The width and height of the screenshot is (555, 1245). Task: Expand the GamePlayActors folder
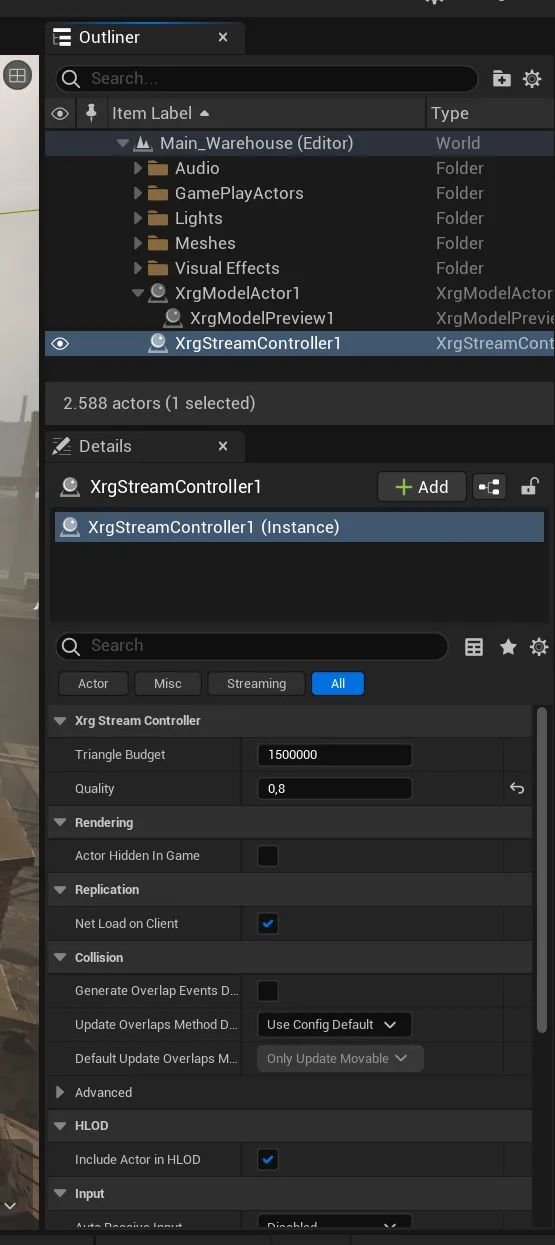pos(138,193)
